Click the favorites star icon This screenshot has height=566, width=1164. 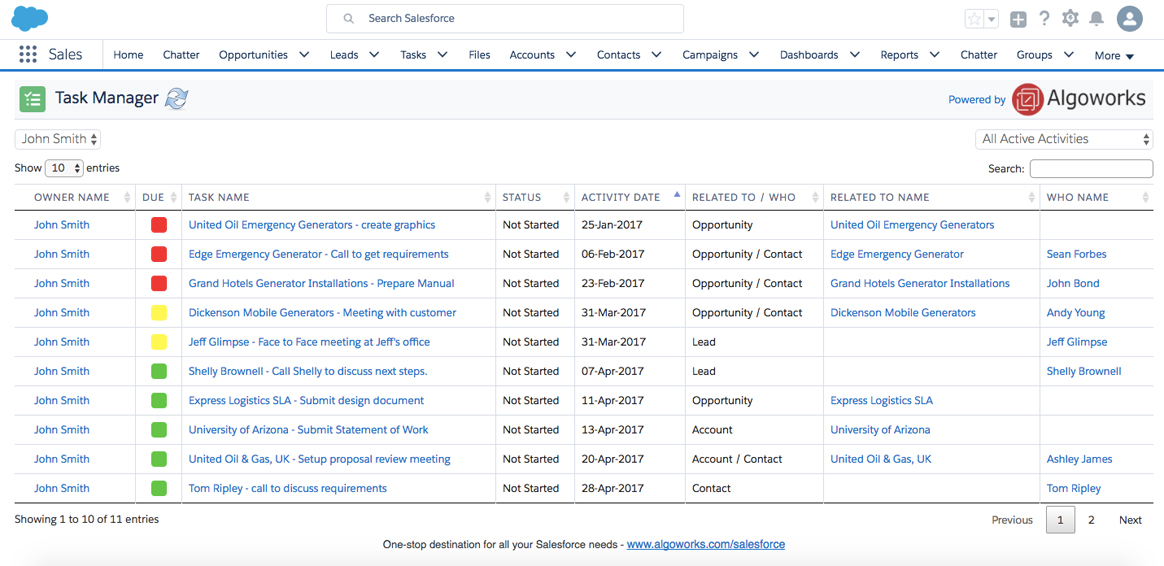974,19
